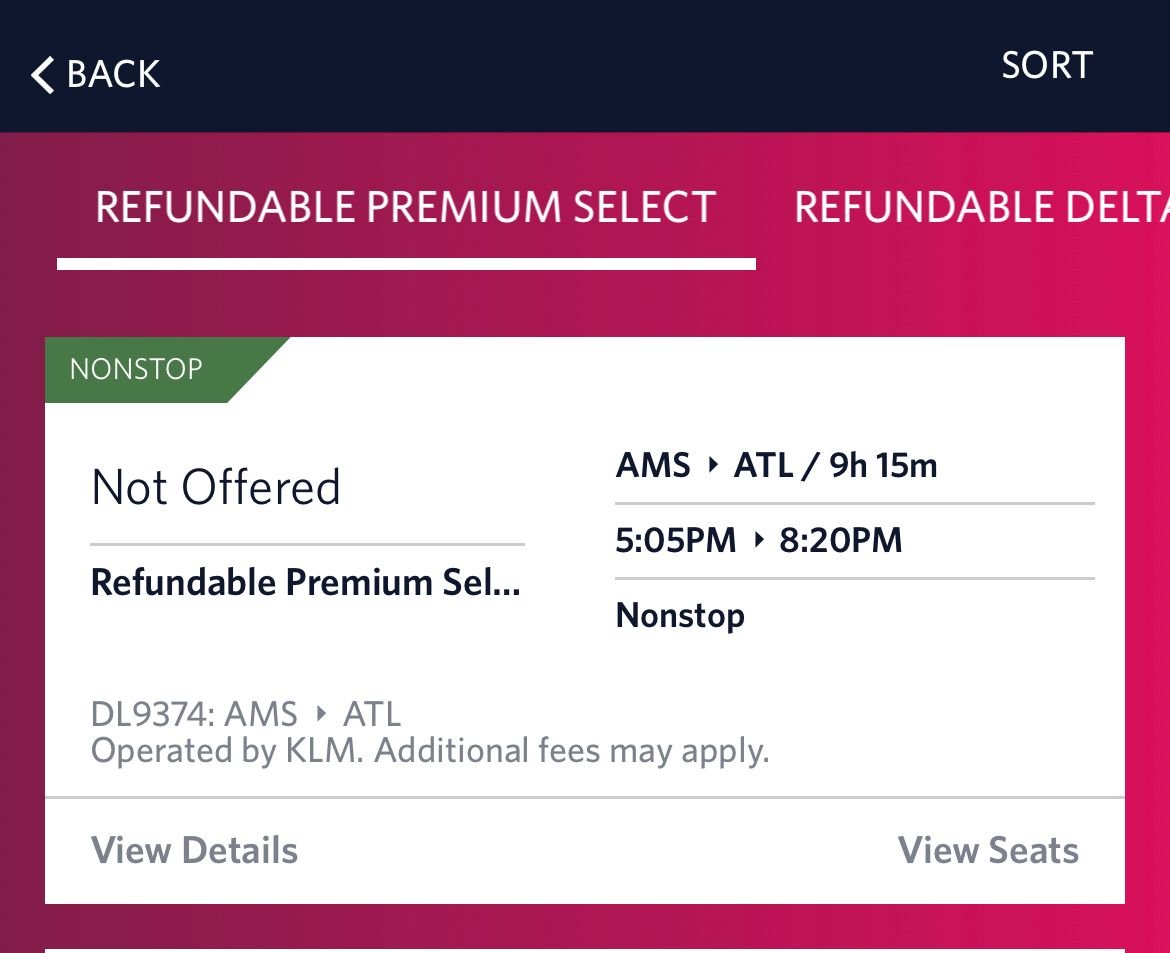This screenshot has height=953, width=1170.
Task: Switch to the partially visible Refundable Delta tab
Action: tap(980, 207)
